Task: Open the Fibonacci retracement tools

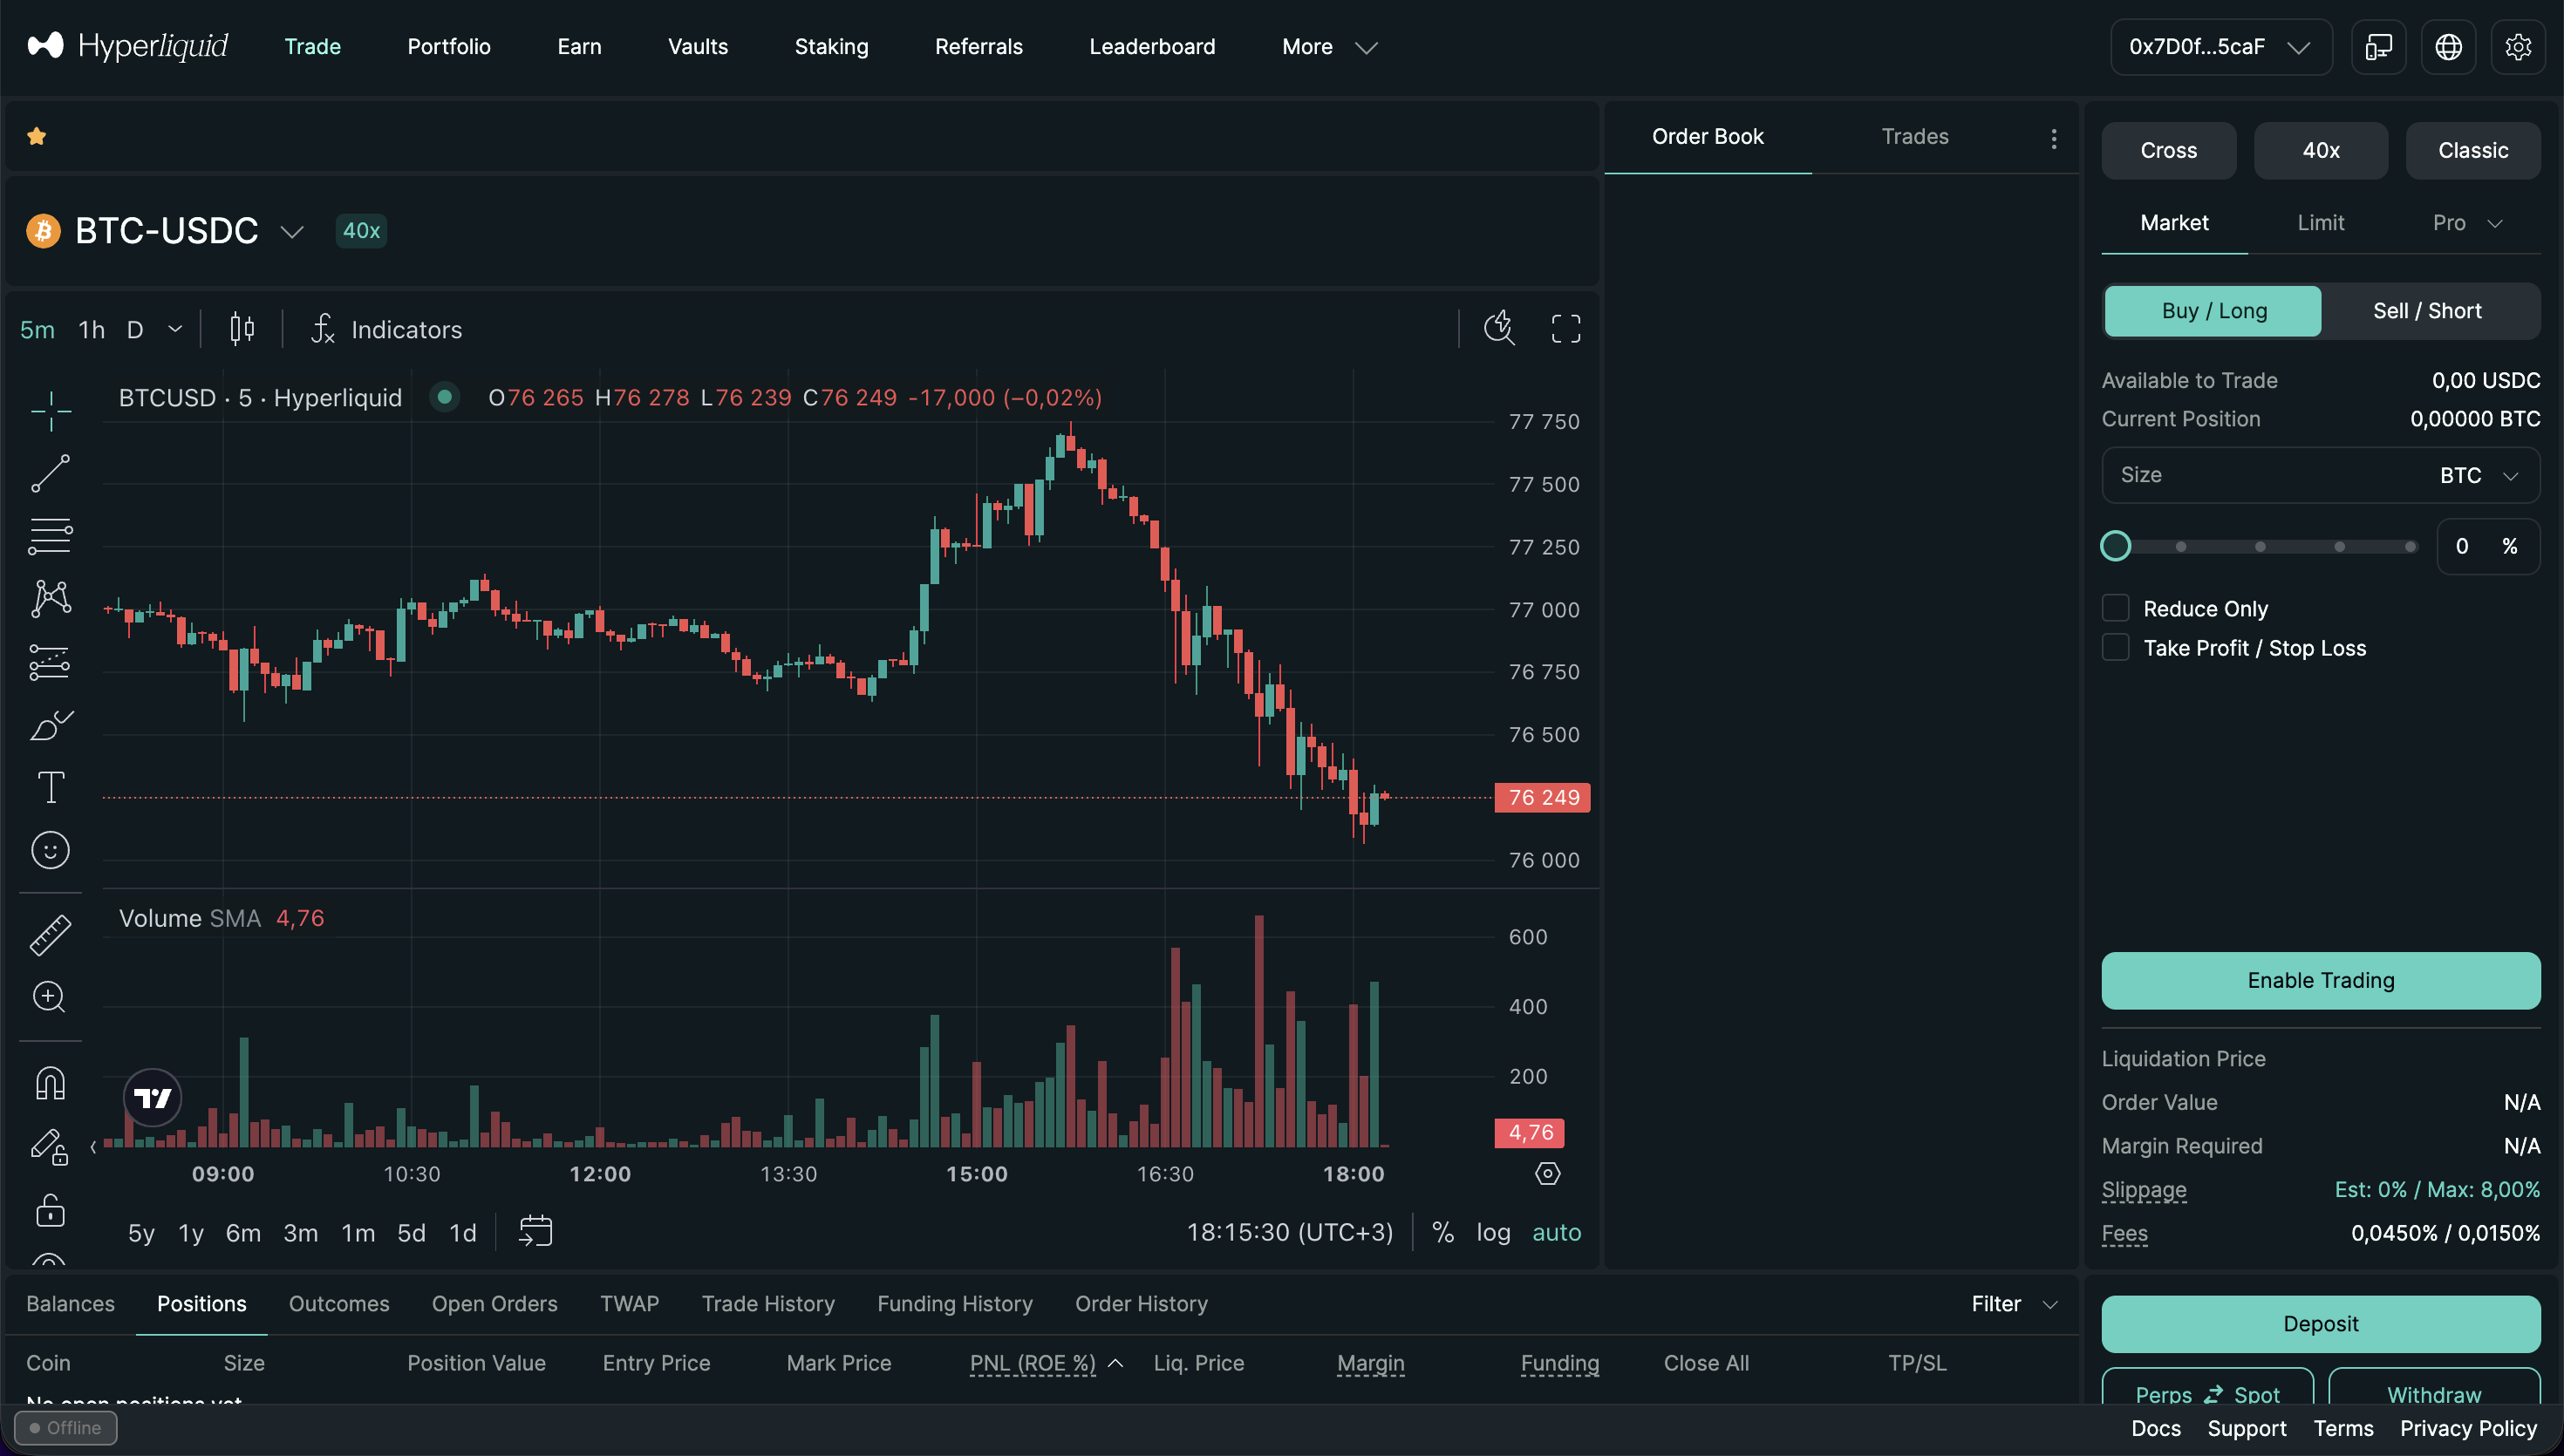Action: (x=50, y=536)
